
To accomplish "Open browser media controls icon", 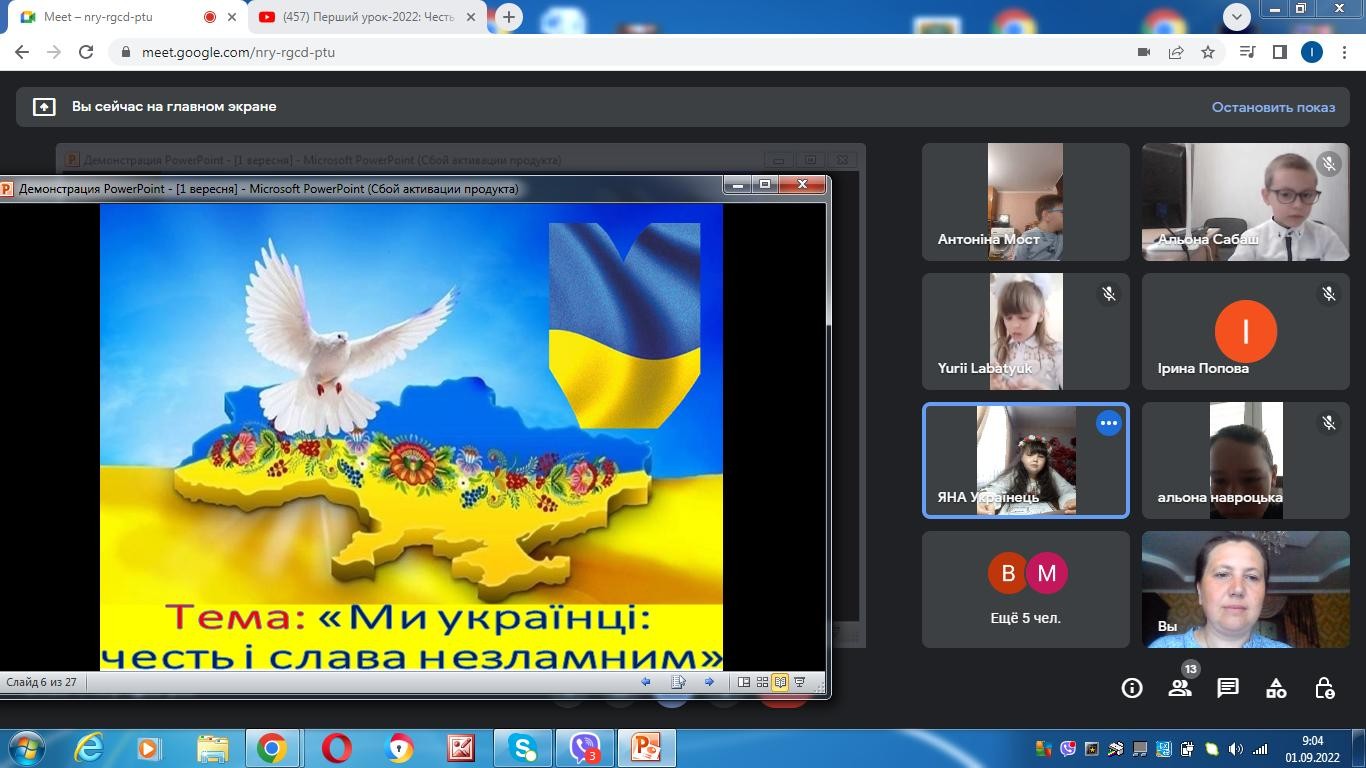I will pos(1247,52).
